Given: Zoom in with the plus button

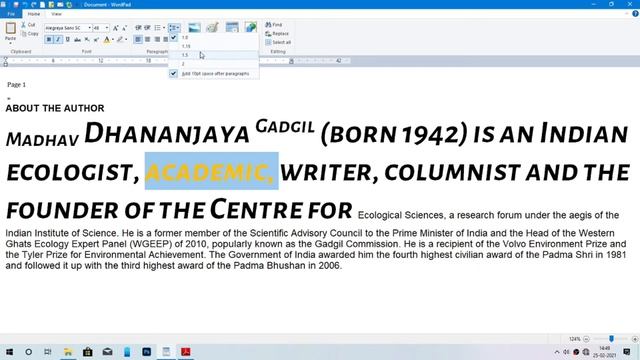Looking at the screenshot, I should coord(634,339).
